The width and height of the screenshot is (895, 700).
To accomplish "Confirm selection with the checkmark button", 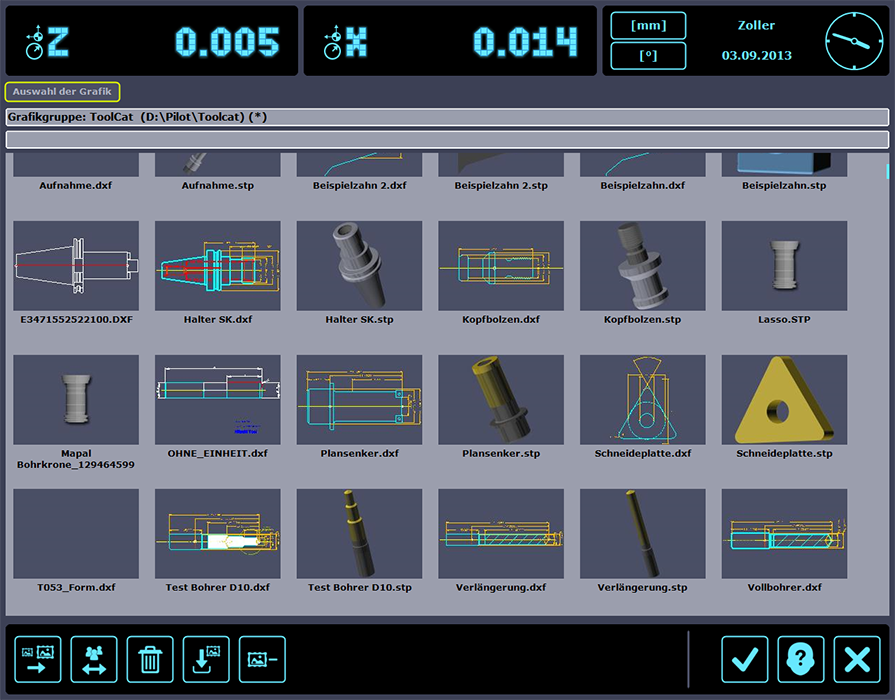I will tap(745, 659).
